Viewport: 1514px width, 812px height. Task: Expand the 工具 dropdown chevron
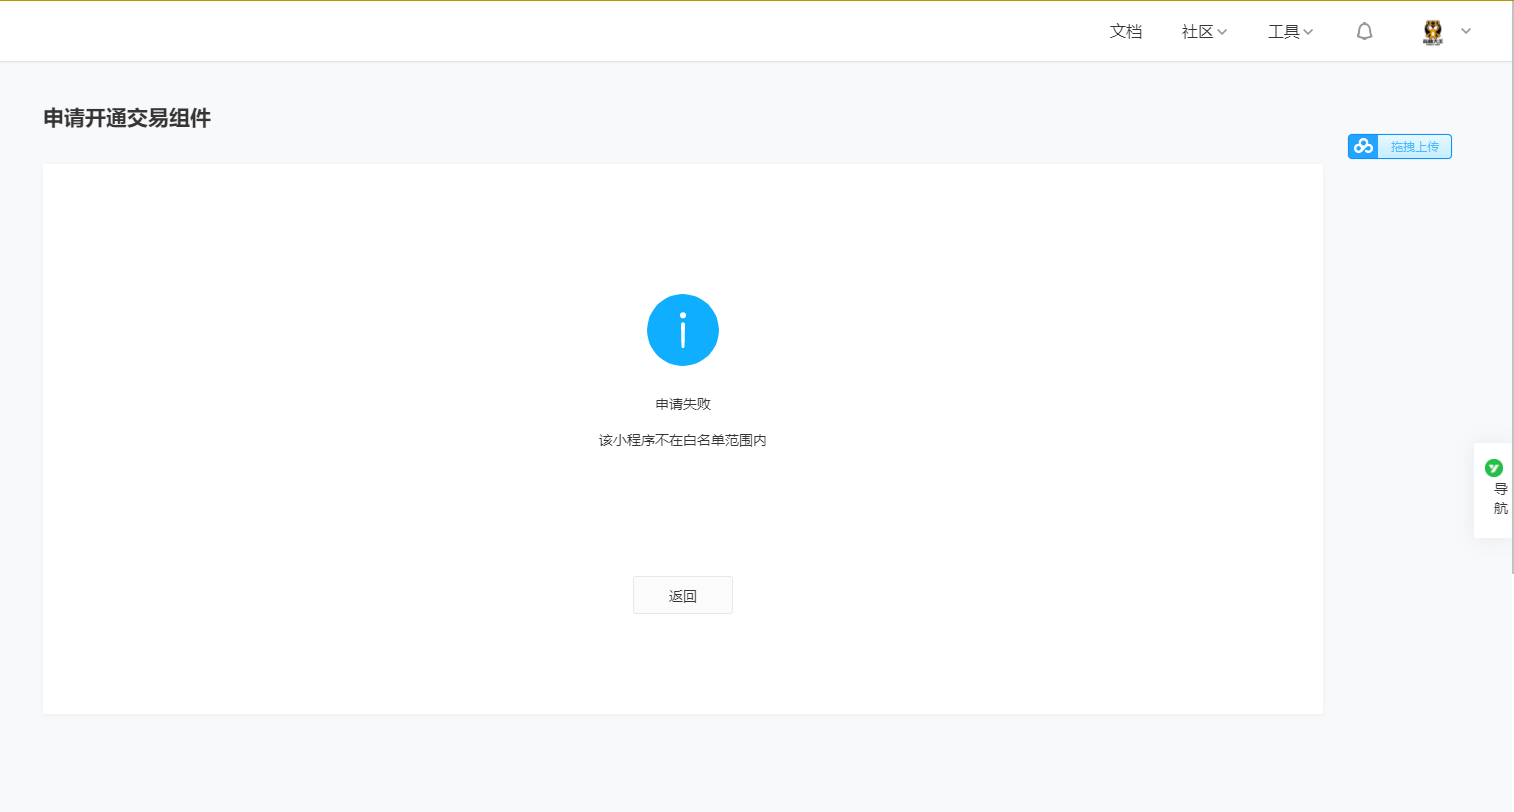[1308, 32]
